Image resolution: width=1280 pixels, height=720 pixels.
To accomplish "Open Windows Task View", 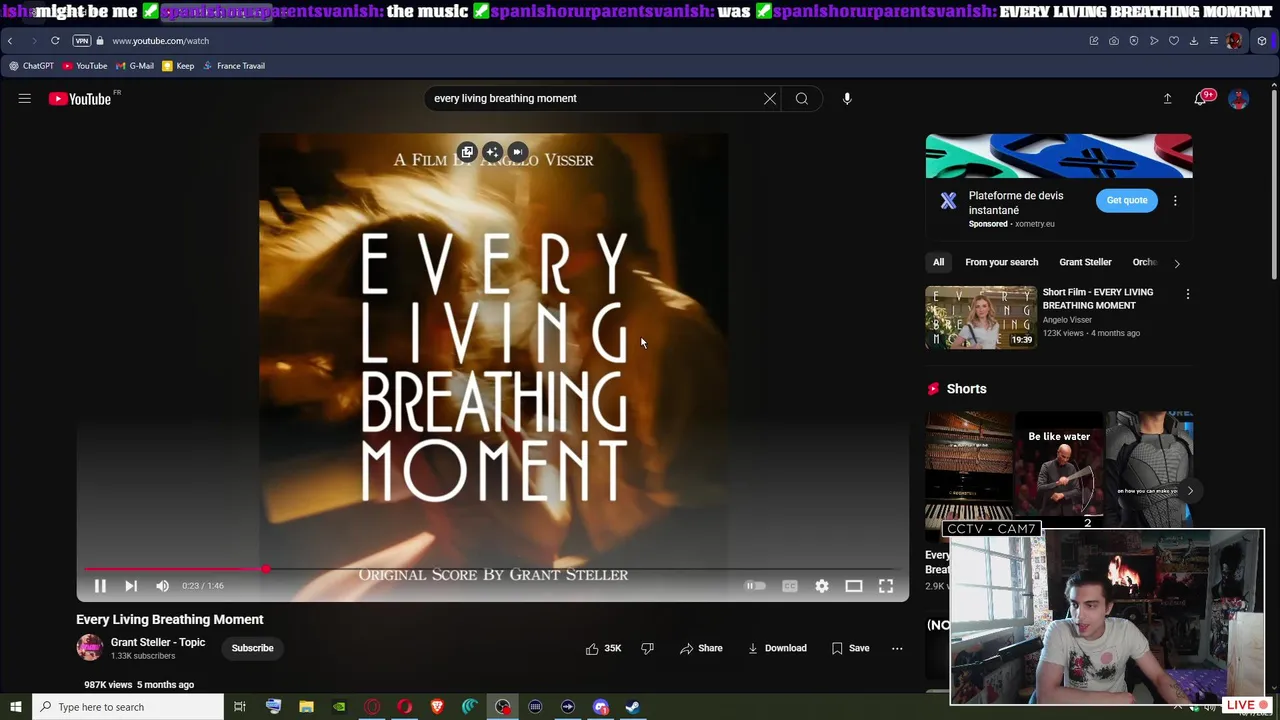I will click(240, 707).
